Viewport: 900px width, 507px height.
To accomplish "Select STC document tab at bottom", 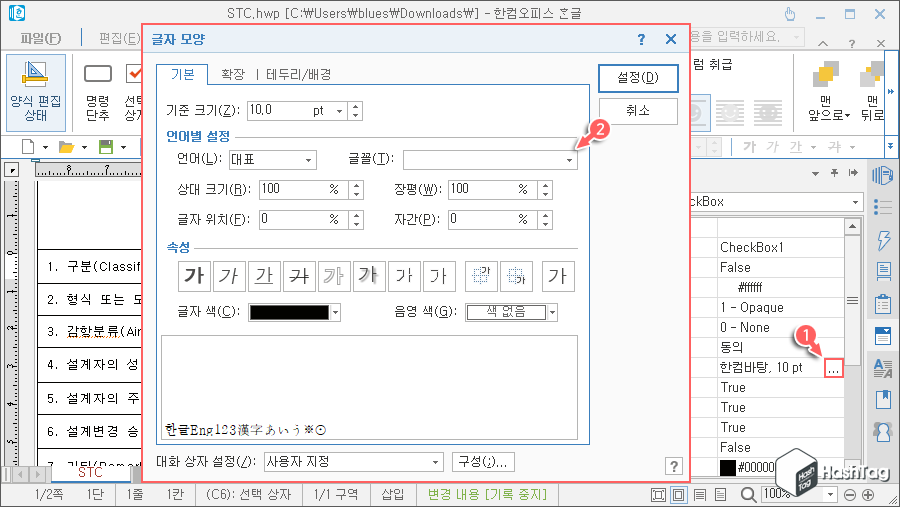I will tap(90, 473).
